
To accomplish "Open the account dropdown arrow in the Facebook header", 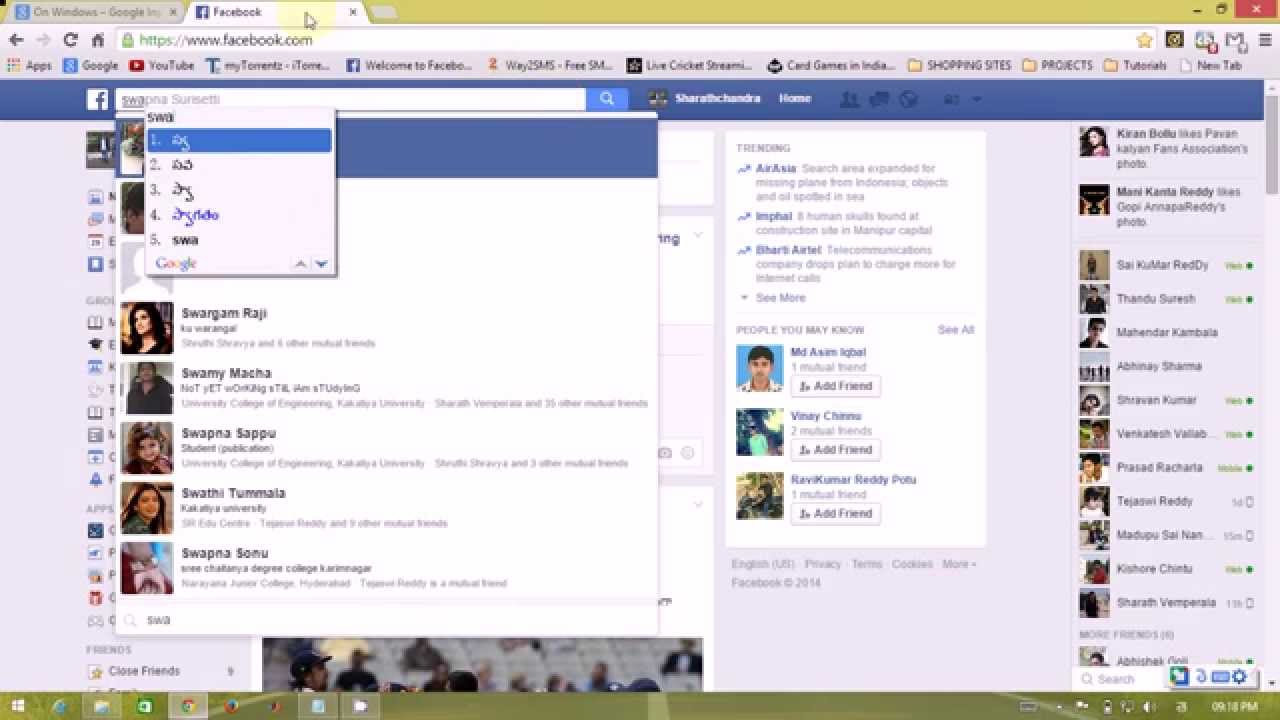I will (x=977, y=99).
